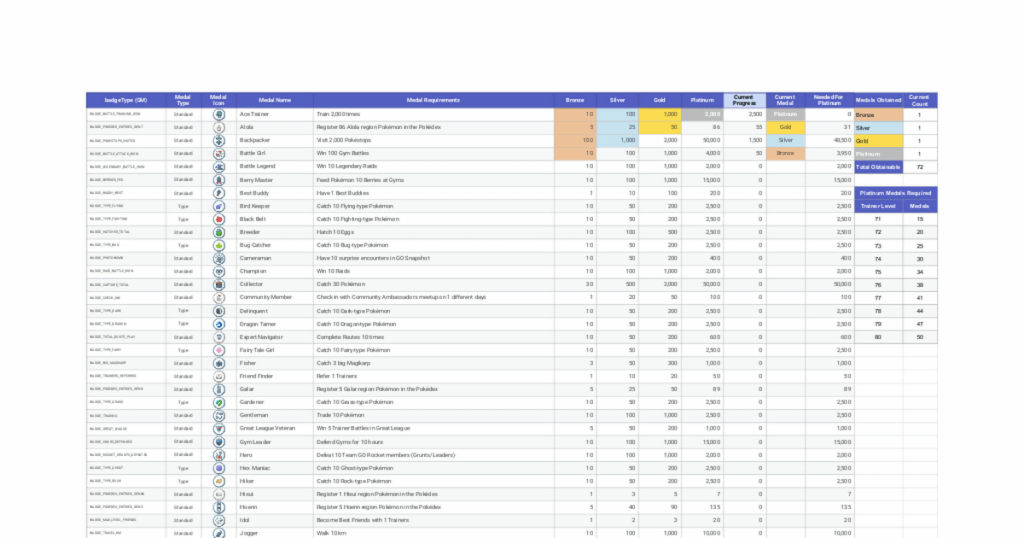Image resolution: width=1024 pixels, height=538 pixels.
Task: Click the Best Buddy medal icon
Action: [219, 193]
